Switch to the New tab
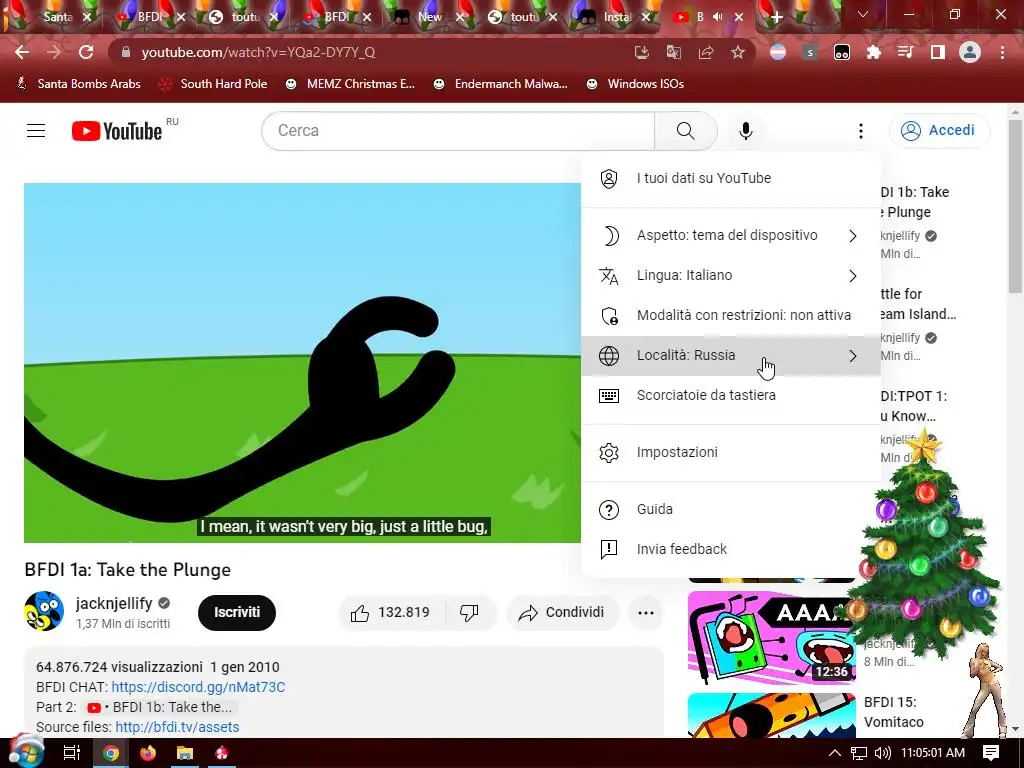 428,17
